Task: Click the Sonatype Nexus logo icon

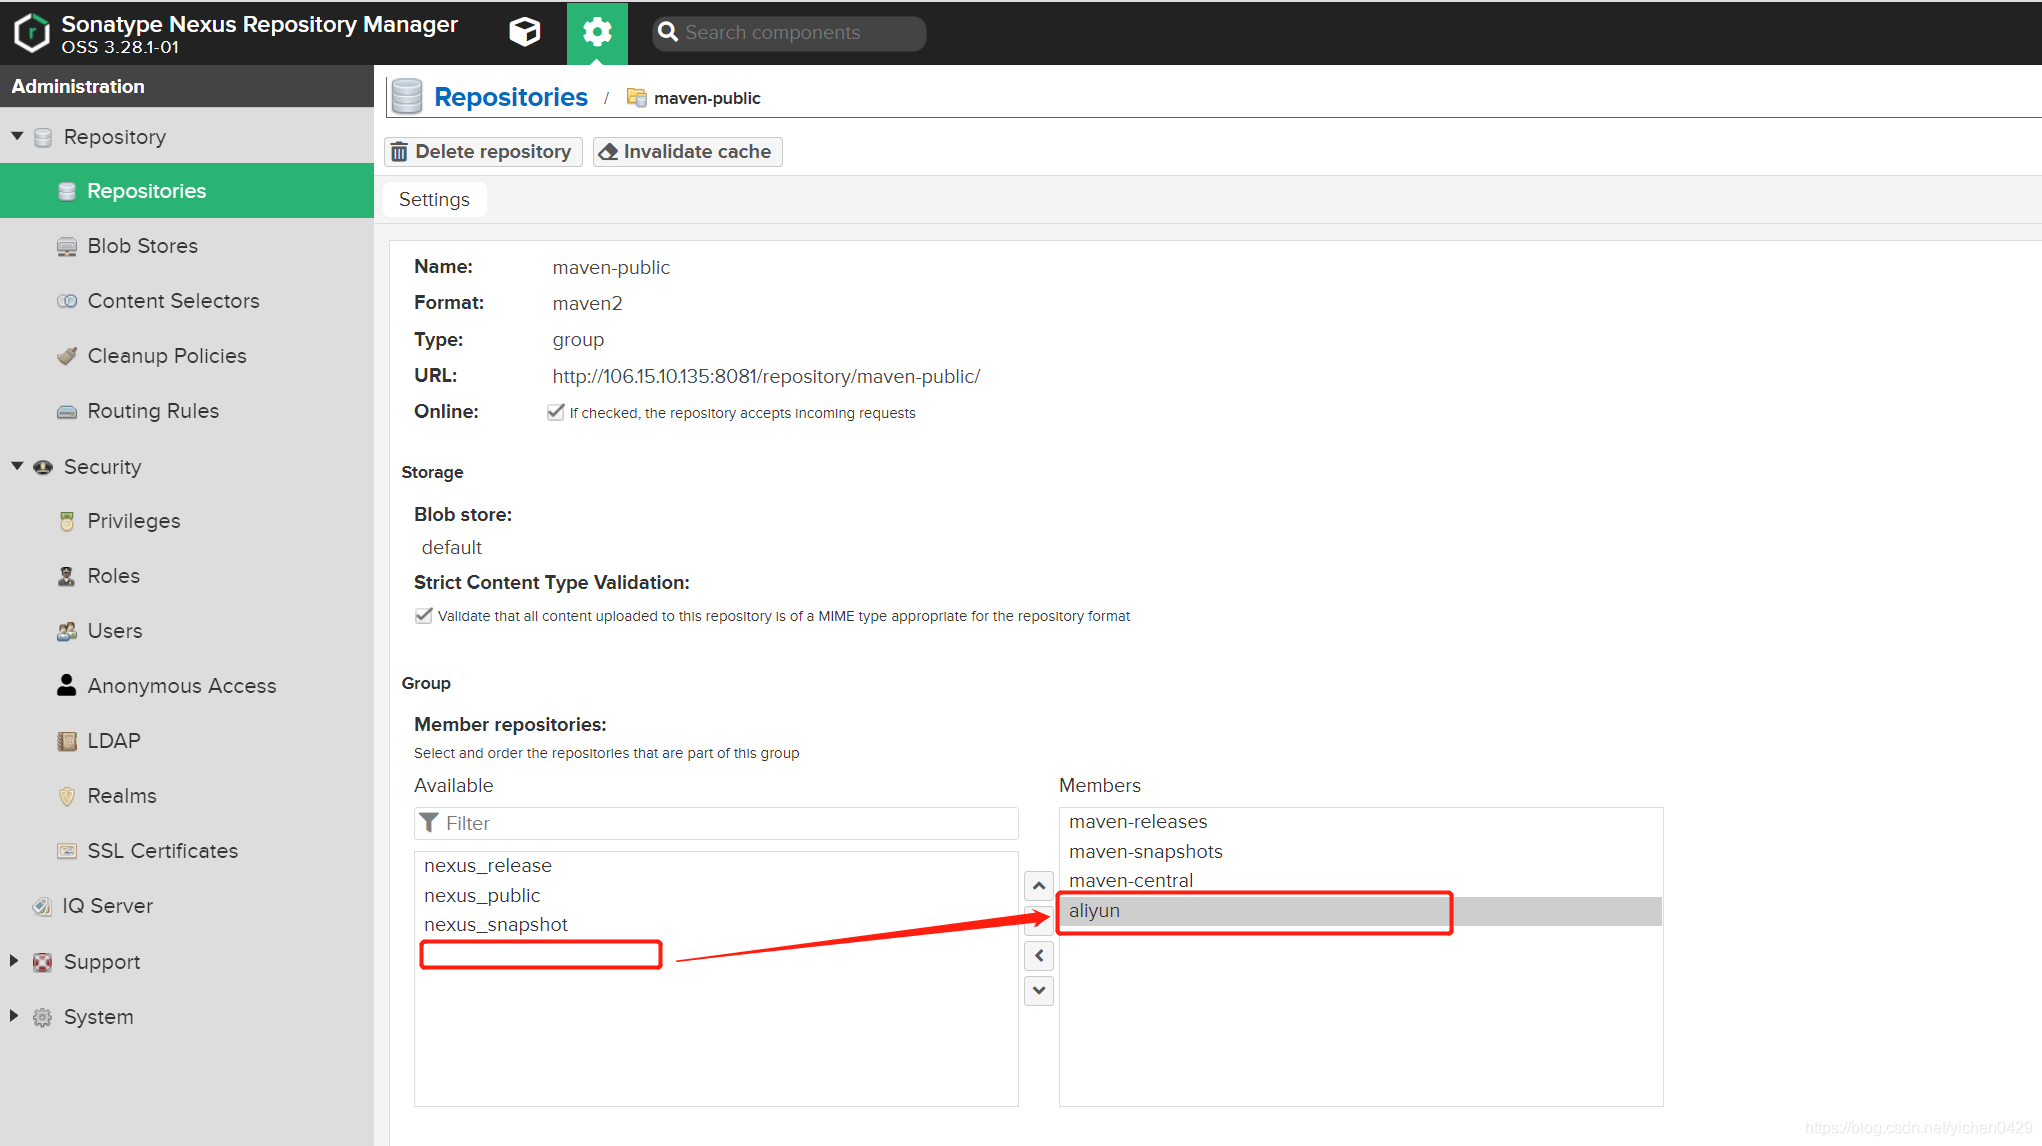Action: pyautogui.click(x=31, y=31)
